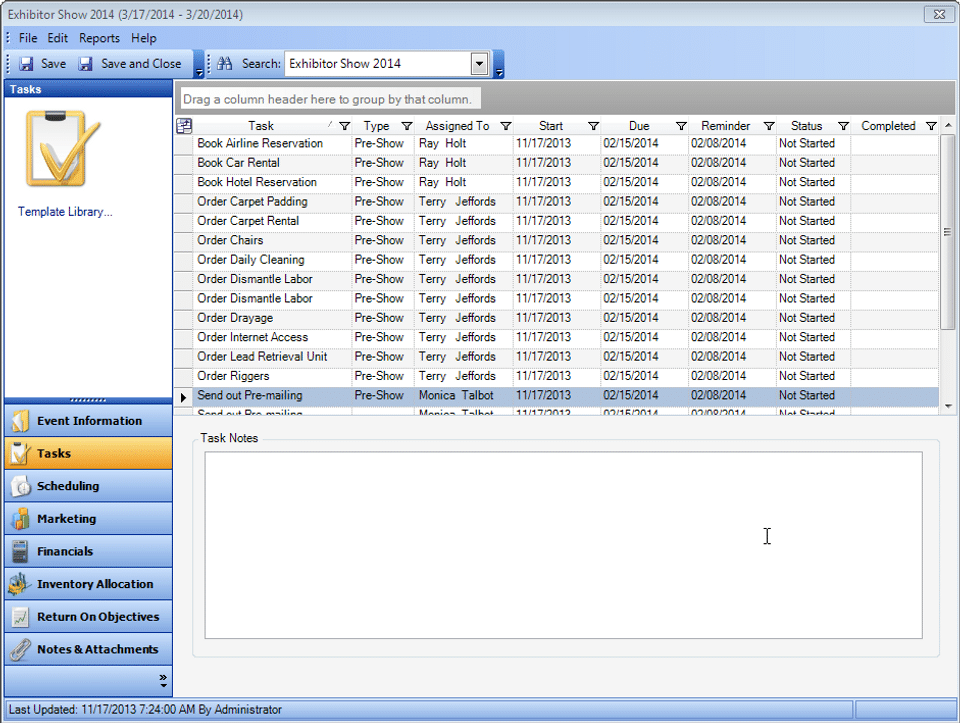
Task: Select the Order Lead Retrieval Unit task
Action: 556,356
